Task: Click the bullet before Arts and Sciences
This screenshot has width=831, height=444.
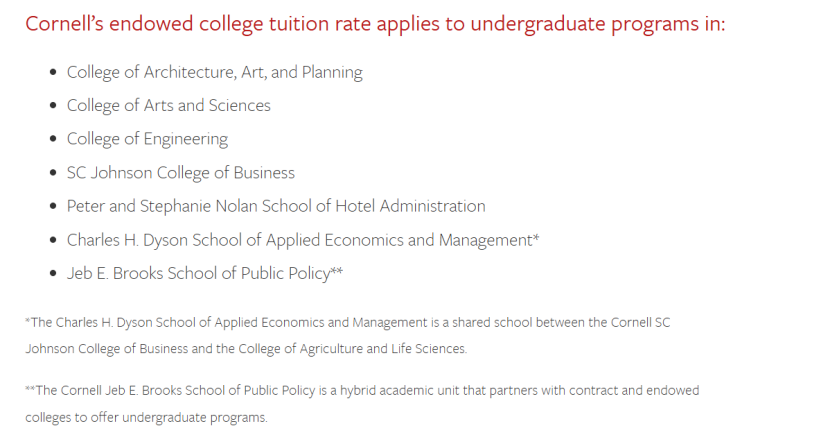Action: coord(52,105)
